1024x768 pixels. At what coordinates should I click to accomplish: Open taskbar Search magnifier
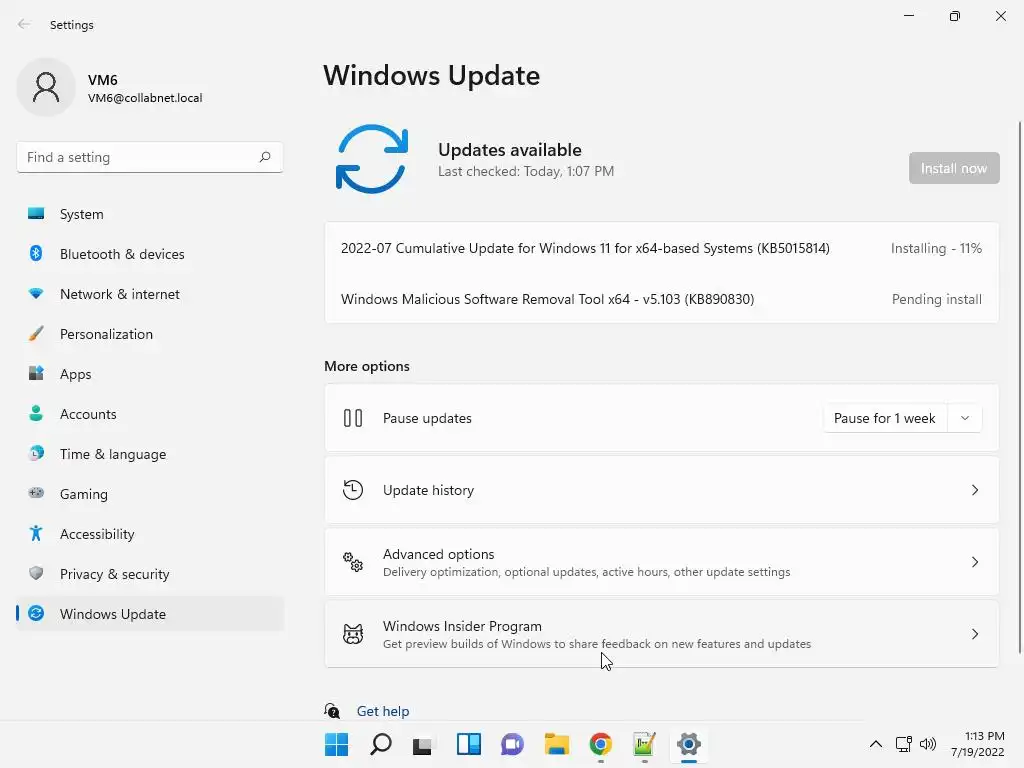[x=381, y=744]
